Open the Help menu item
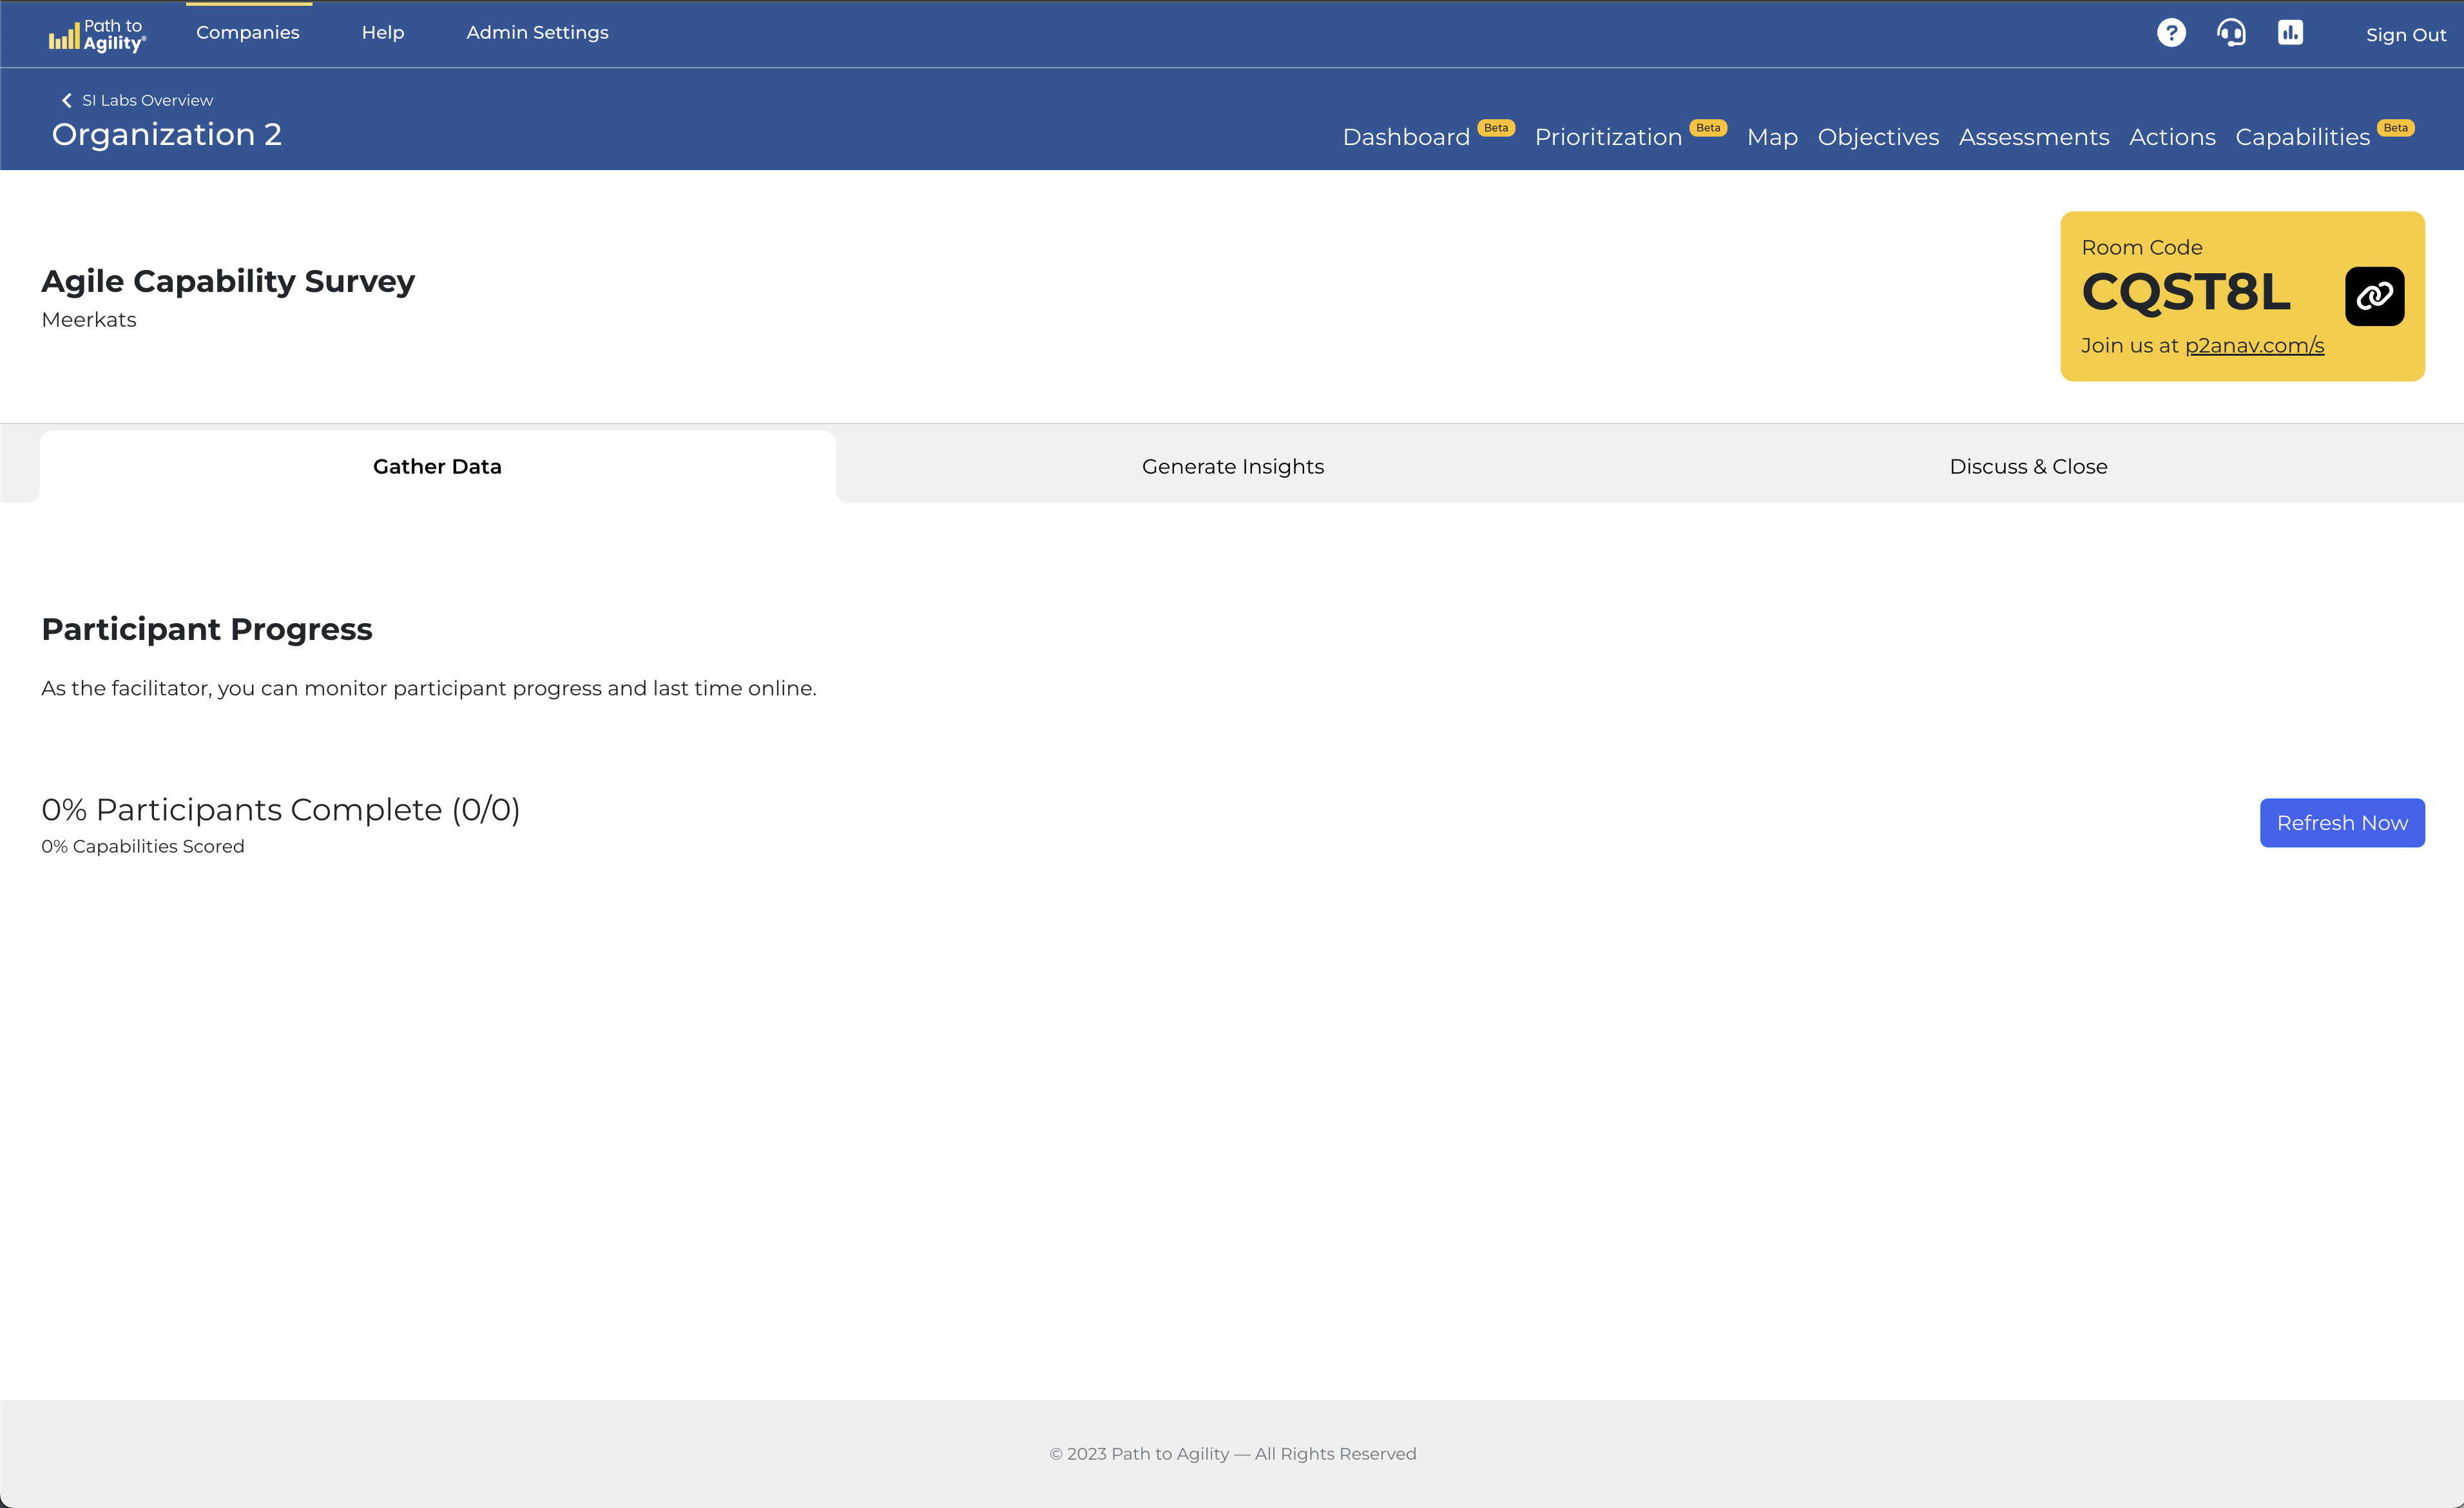The image size is (2464, 1508). click(x=383, y=33)
